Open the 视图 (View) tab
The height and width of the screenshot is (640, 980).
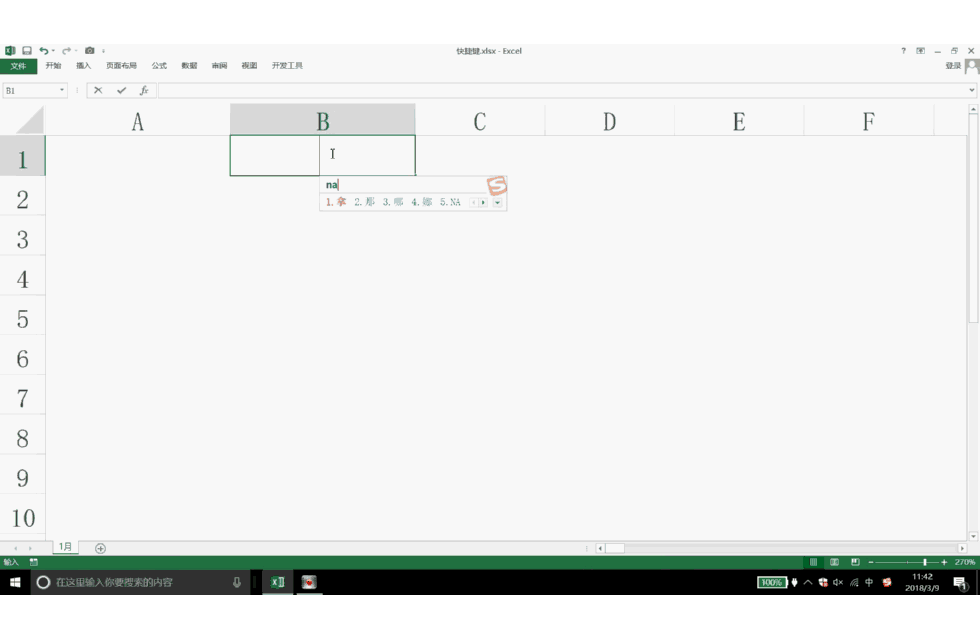click(x=249, y=66)
